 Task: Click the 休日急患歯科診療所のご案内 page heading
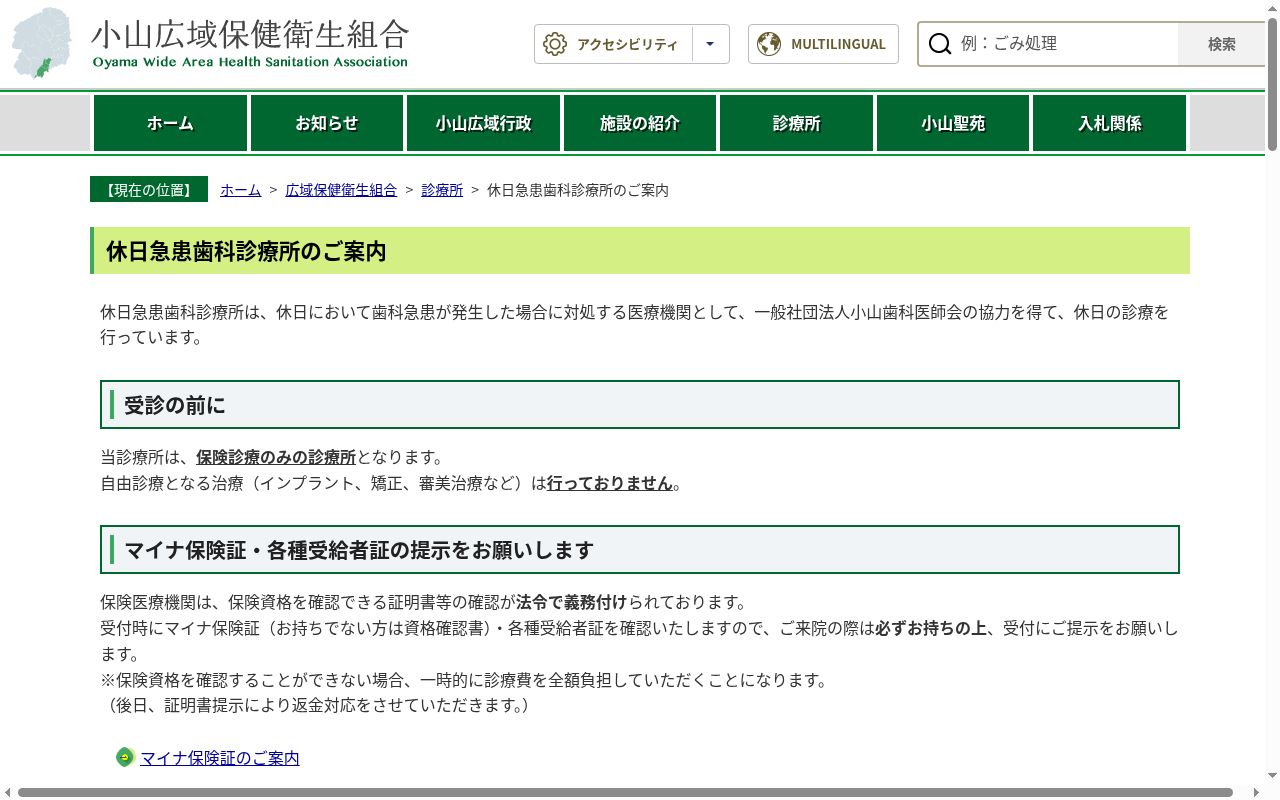point(640,251)
